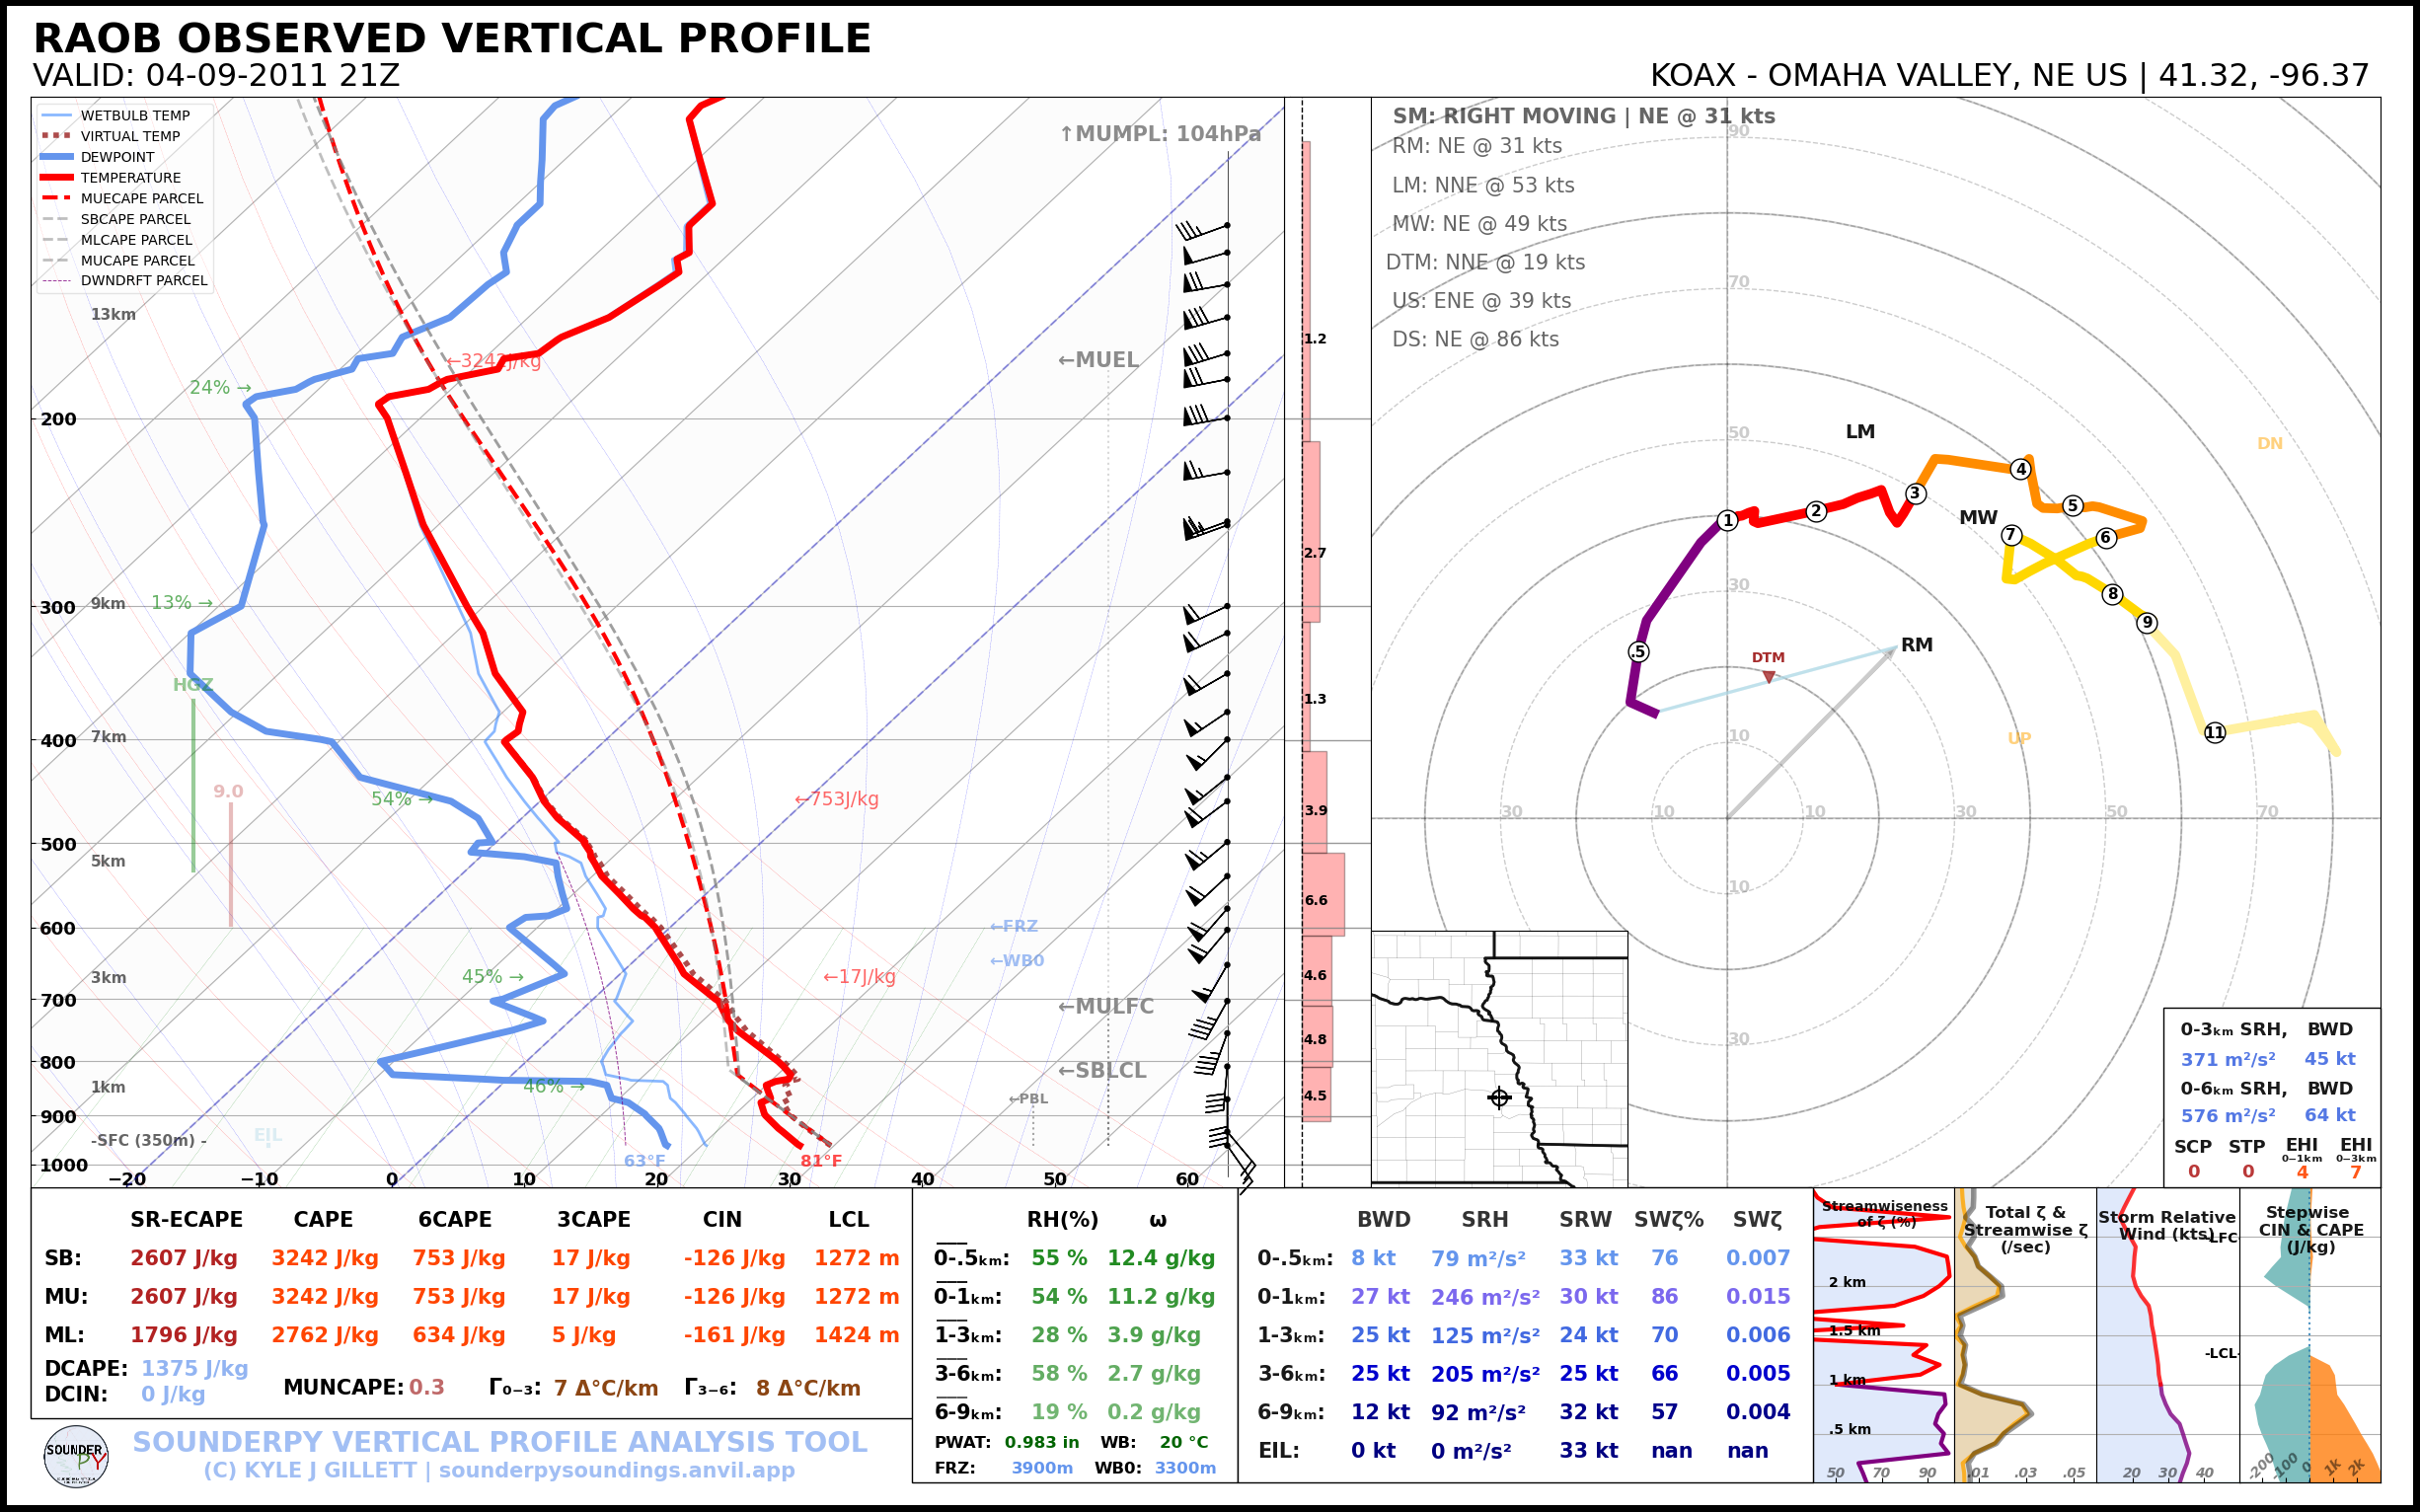Click the DTM triangle marker on hodograph
2420x1512 pixels.
(x=1768, y=677)
